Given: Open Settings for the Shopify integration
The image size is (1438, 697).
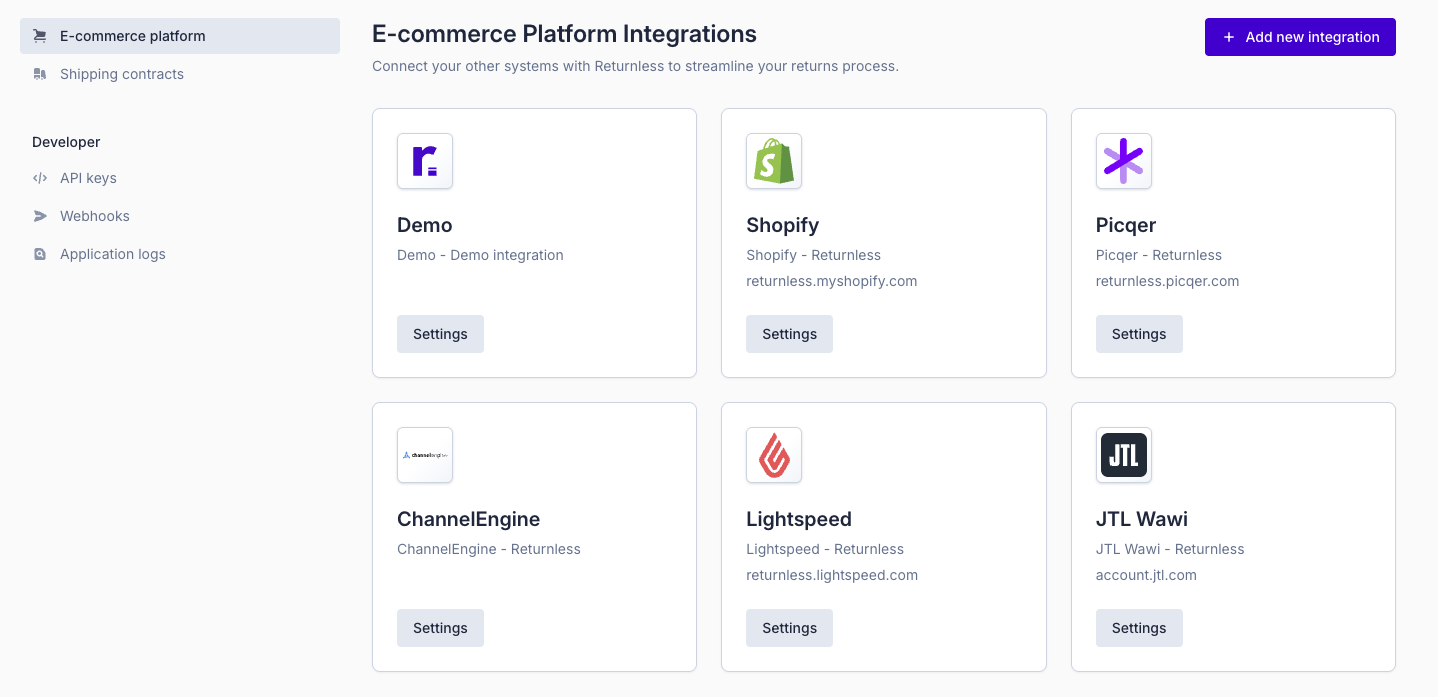Looking at the screenshot, I should point(789,334).
